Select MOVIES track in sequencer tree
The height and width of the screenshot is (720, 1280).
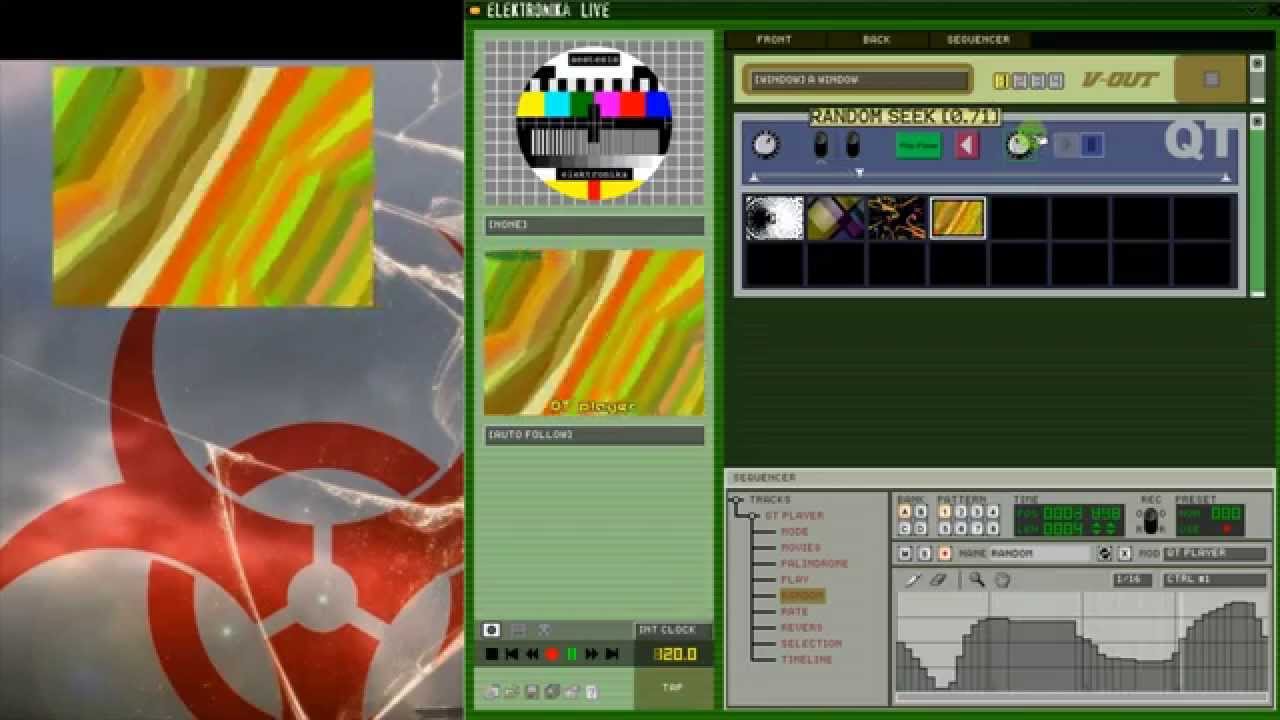pos(800,548)
